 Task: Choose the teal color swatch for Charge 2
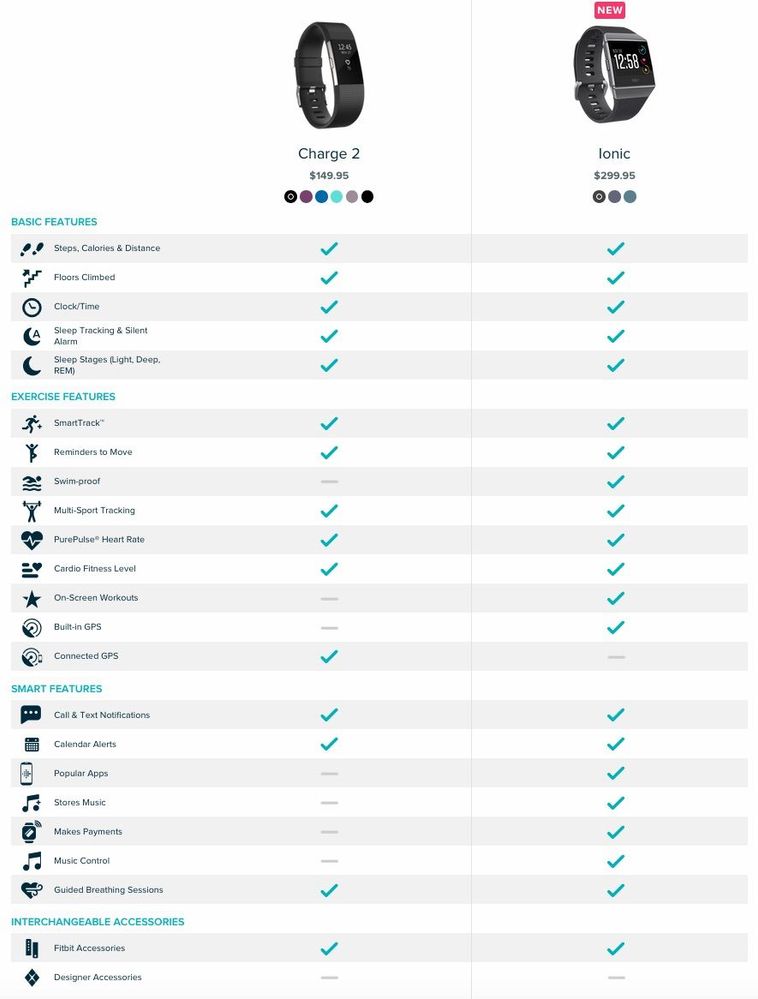click(336, 197)
